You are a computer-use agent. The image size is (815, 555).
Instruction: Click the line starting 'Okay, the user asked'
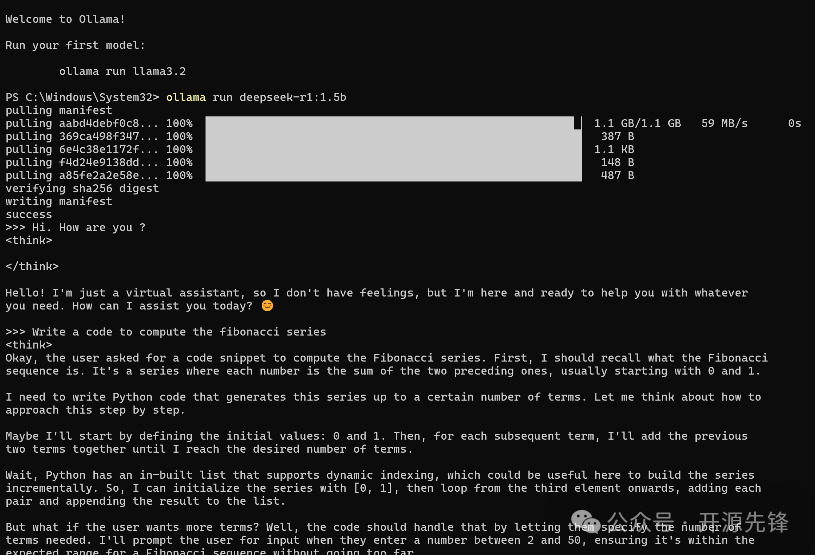386,358
